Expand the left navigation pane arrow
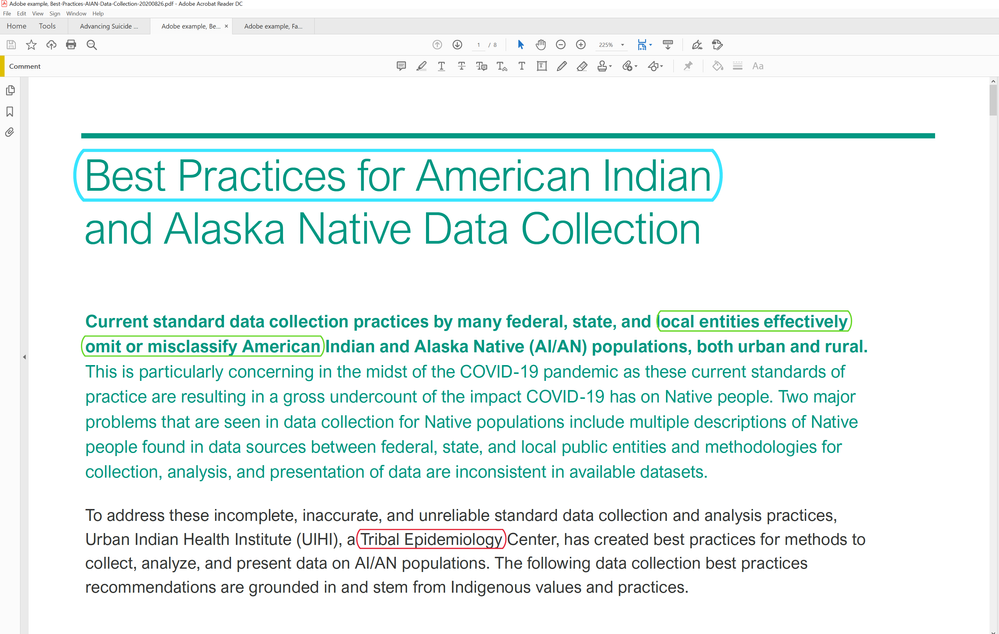This screenshot has width=999, height=634. [x=24, y=357]
